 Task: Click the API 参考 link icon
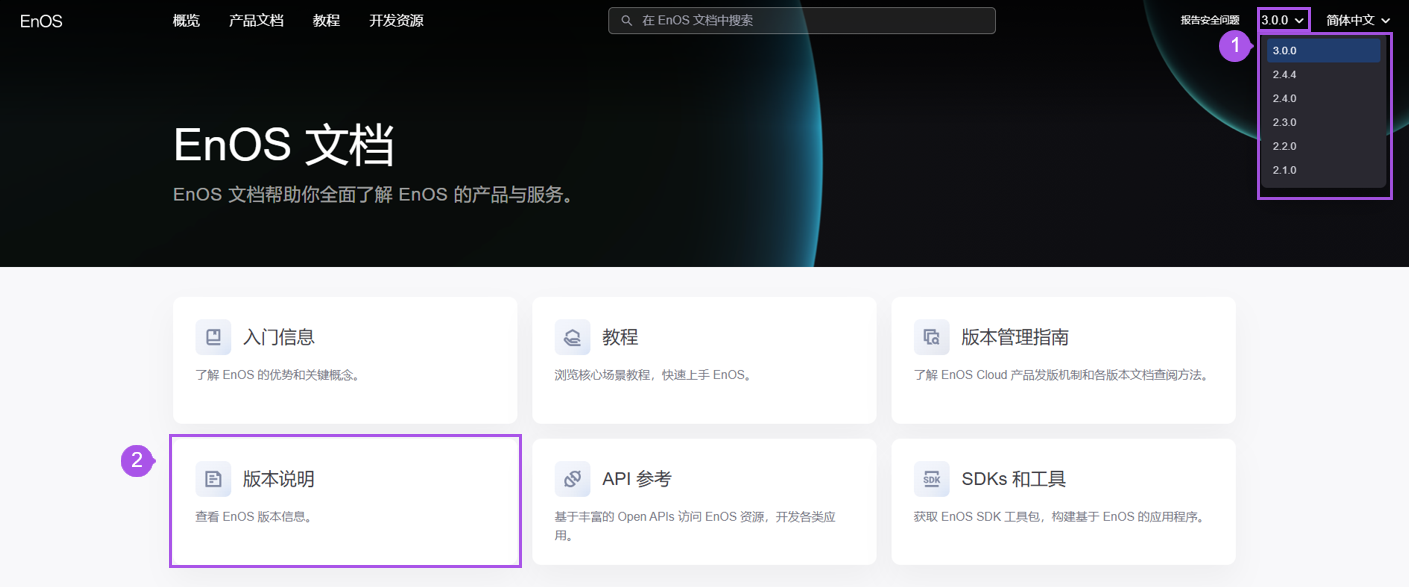click(x=572, y=479)
